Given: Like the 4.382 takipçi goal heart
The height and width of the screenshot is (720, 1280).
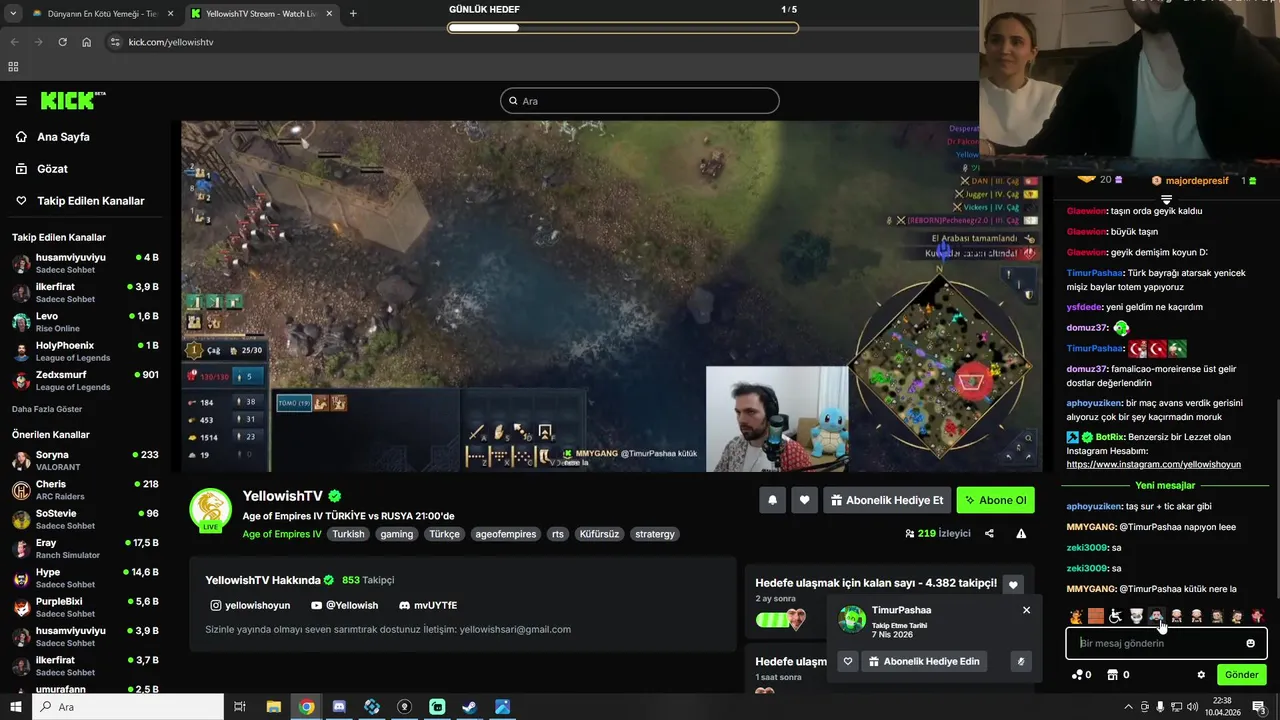Looking at the screenshot, I should tap(1013, 586).
